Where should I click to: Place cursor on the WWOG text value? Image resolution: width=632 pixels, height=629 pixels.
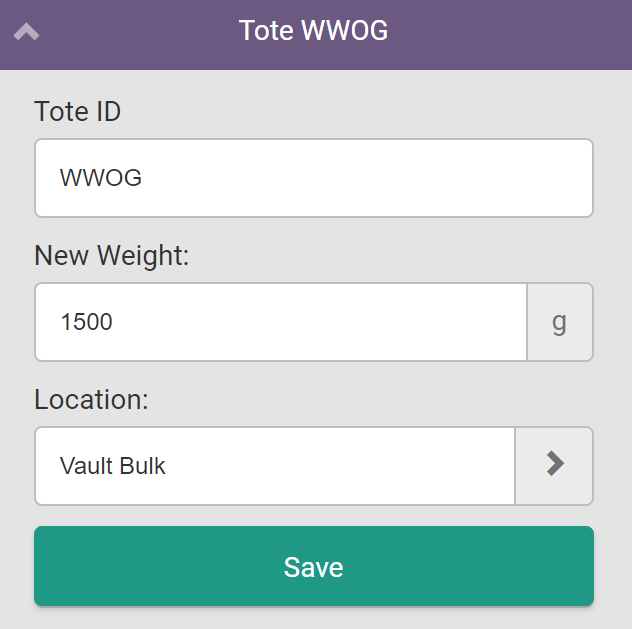101,179
